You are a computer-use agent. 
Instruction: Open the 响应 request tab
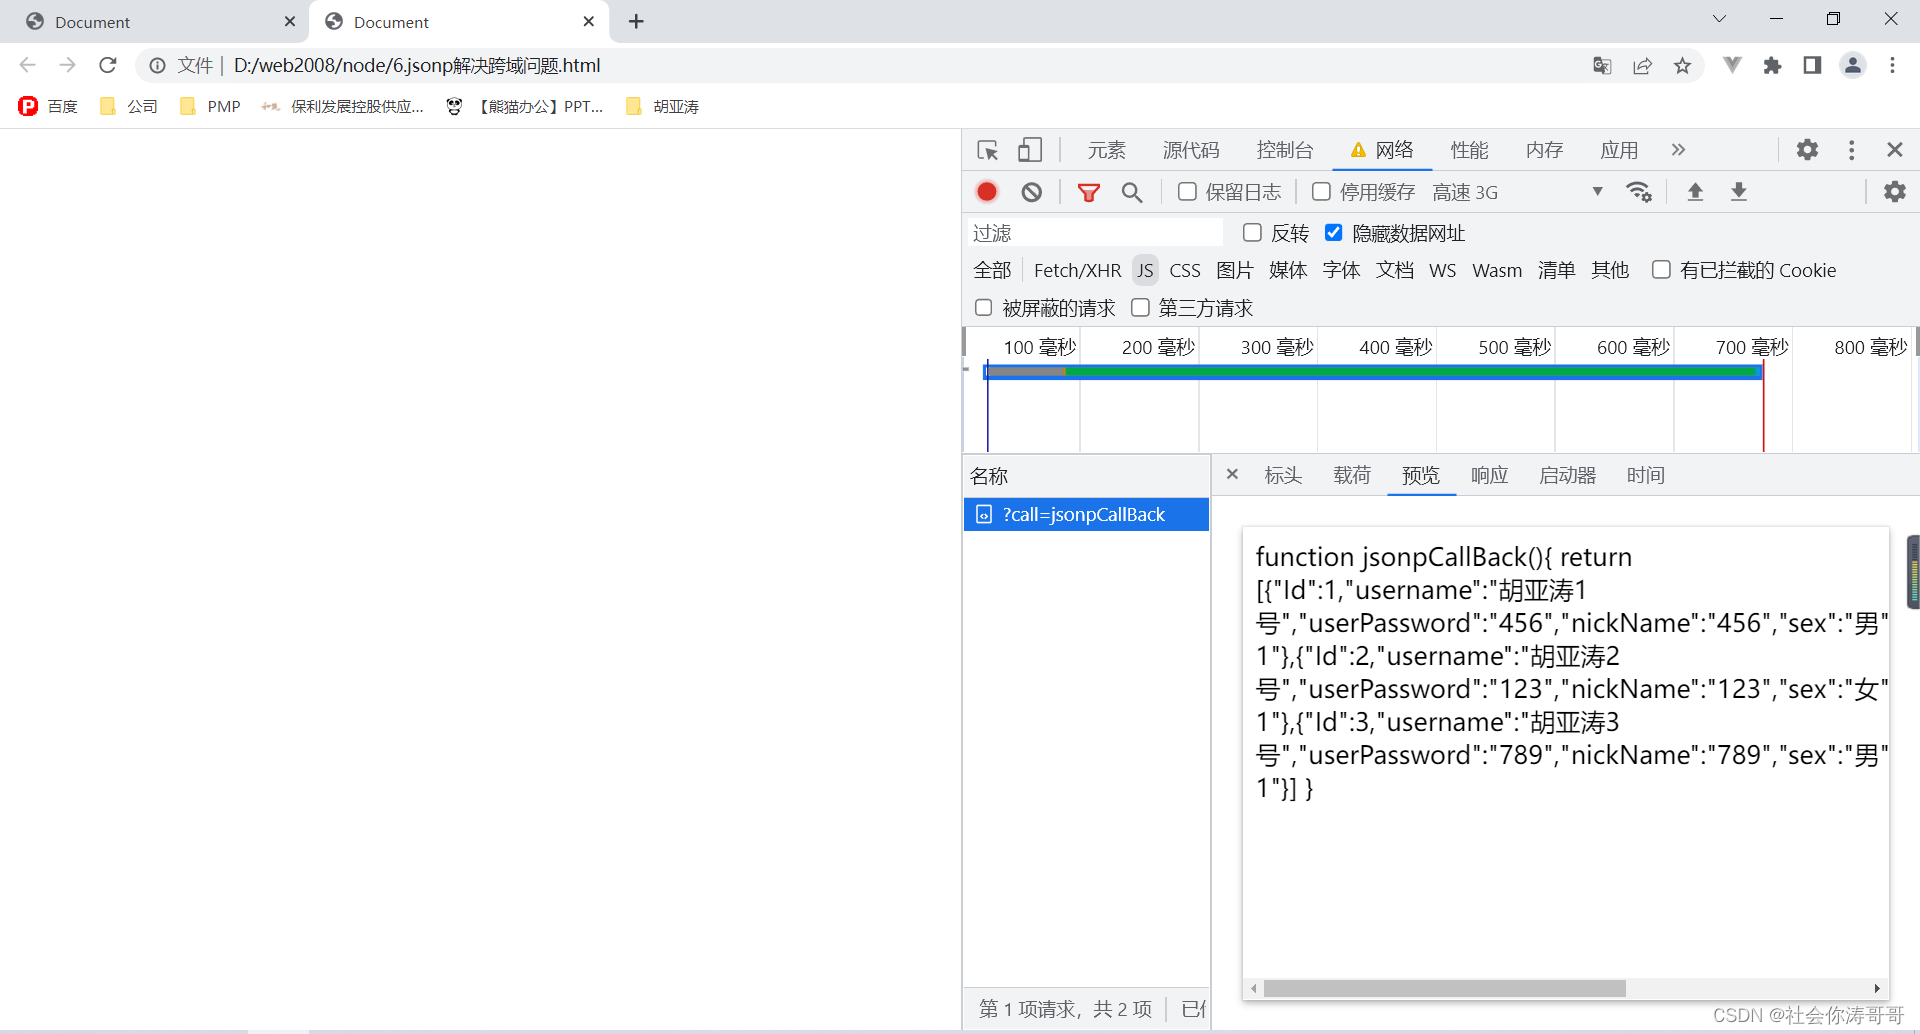click(x=1489, y=475)
